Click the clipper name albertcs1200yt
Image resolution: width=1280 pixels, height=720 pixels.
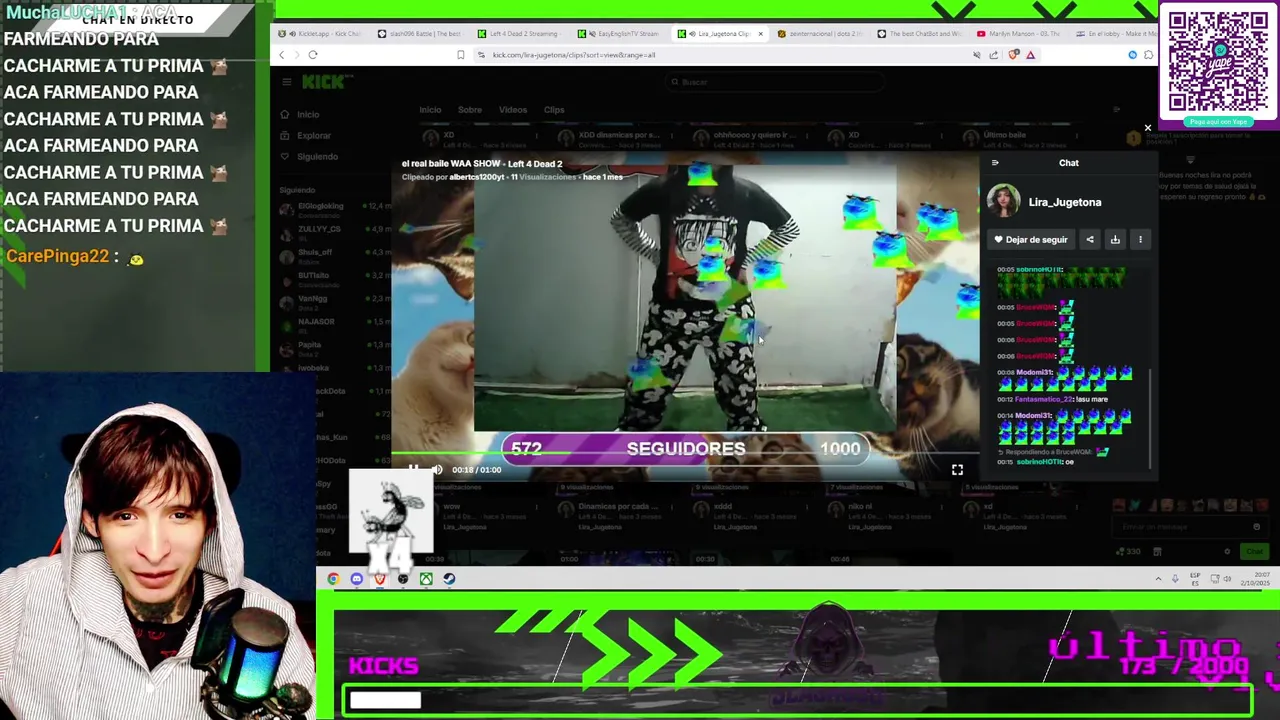pos(478,177)
